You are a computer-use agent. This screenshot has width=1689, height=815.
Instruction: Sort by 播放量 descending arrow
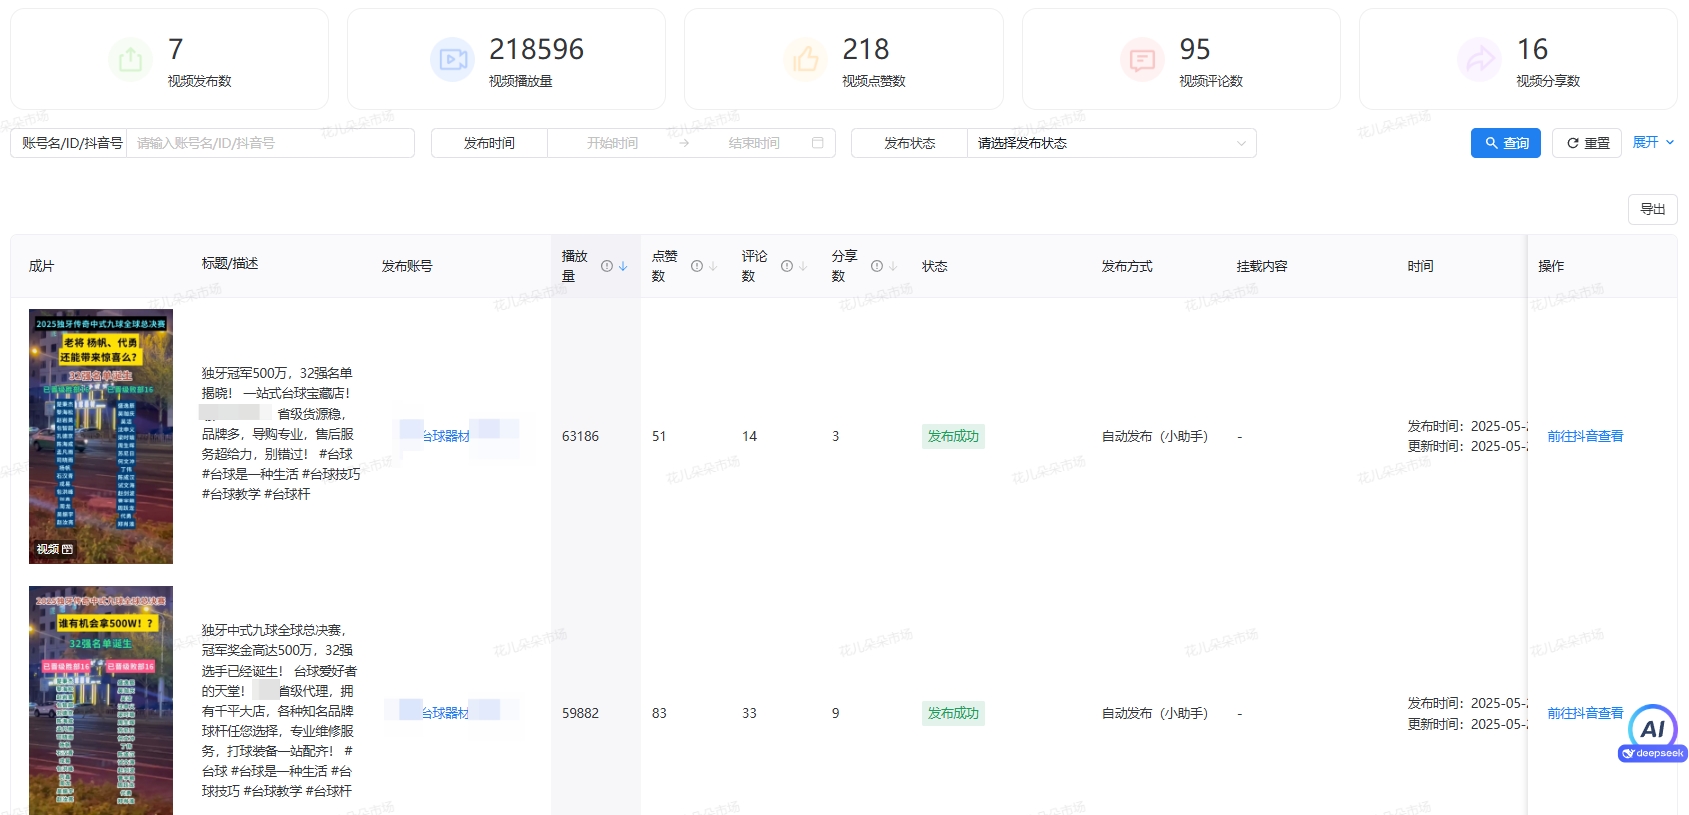(623, 266)
